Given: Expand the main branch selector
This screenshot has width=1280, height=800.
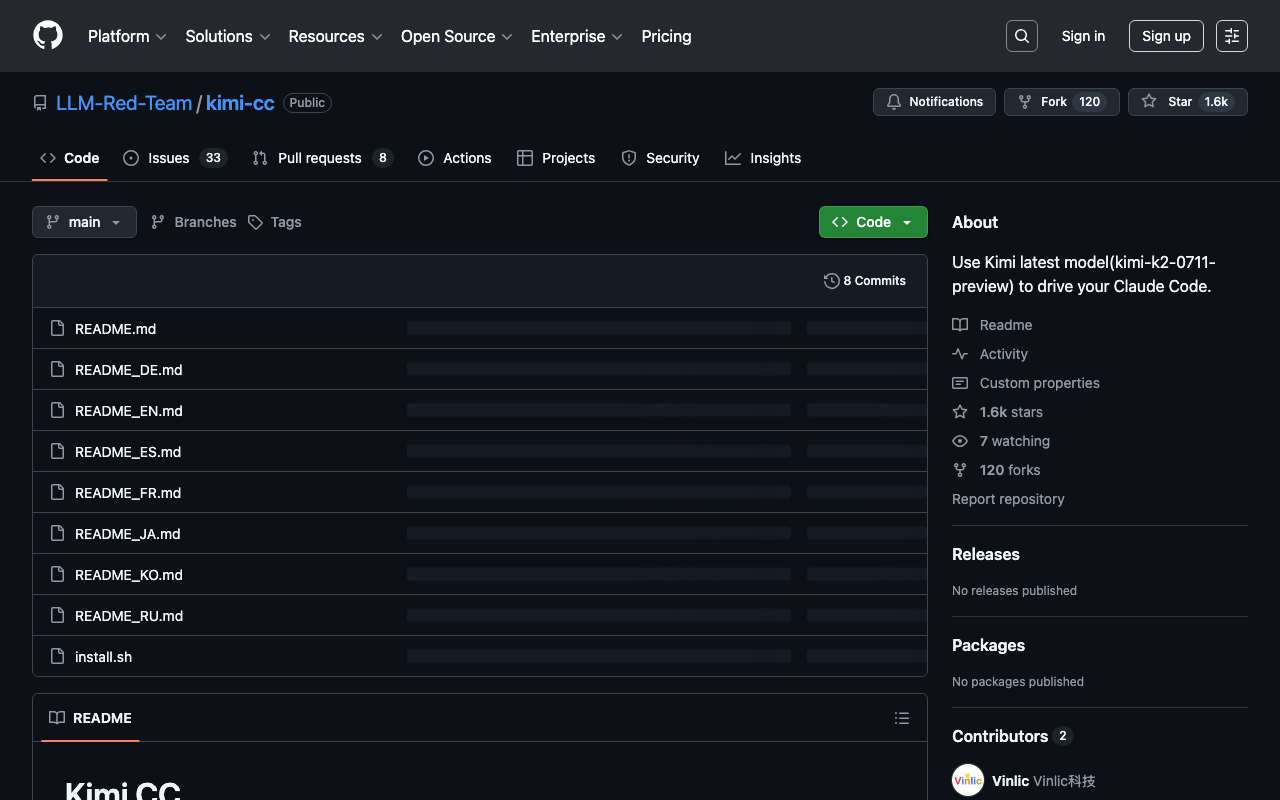Looking at the screenshot, I should pyautogui.click(x=84, y=222).
